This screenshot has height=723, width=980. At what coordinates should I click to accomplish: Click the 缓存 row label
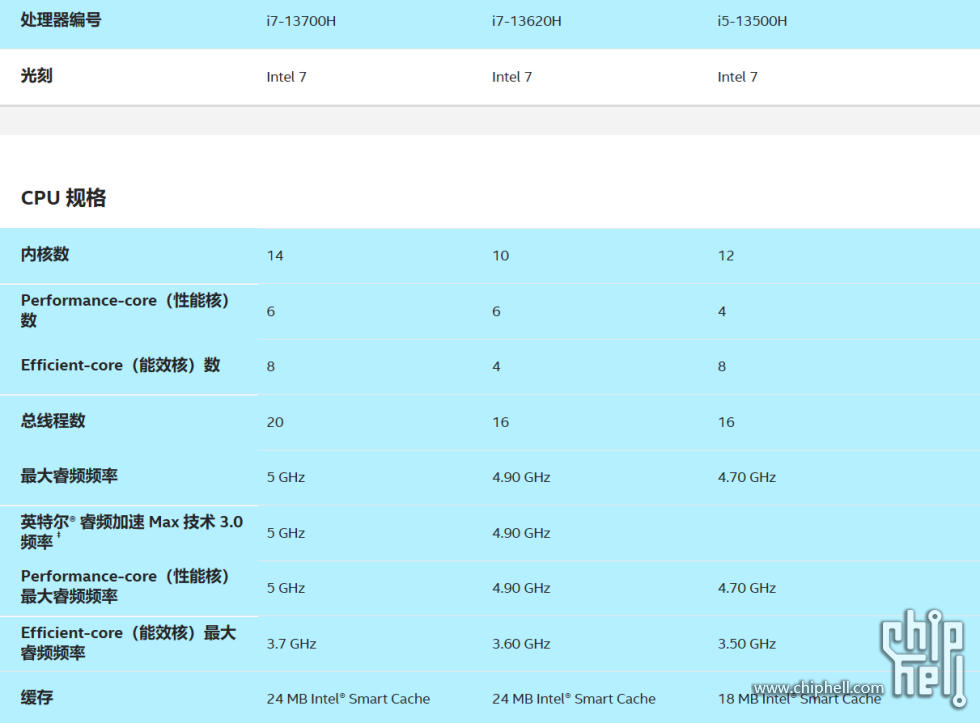[36, 697]
